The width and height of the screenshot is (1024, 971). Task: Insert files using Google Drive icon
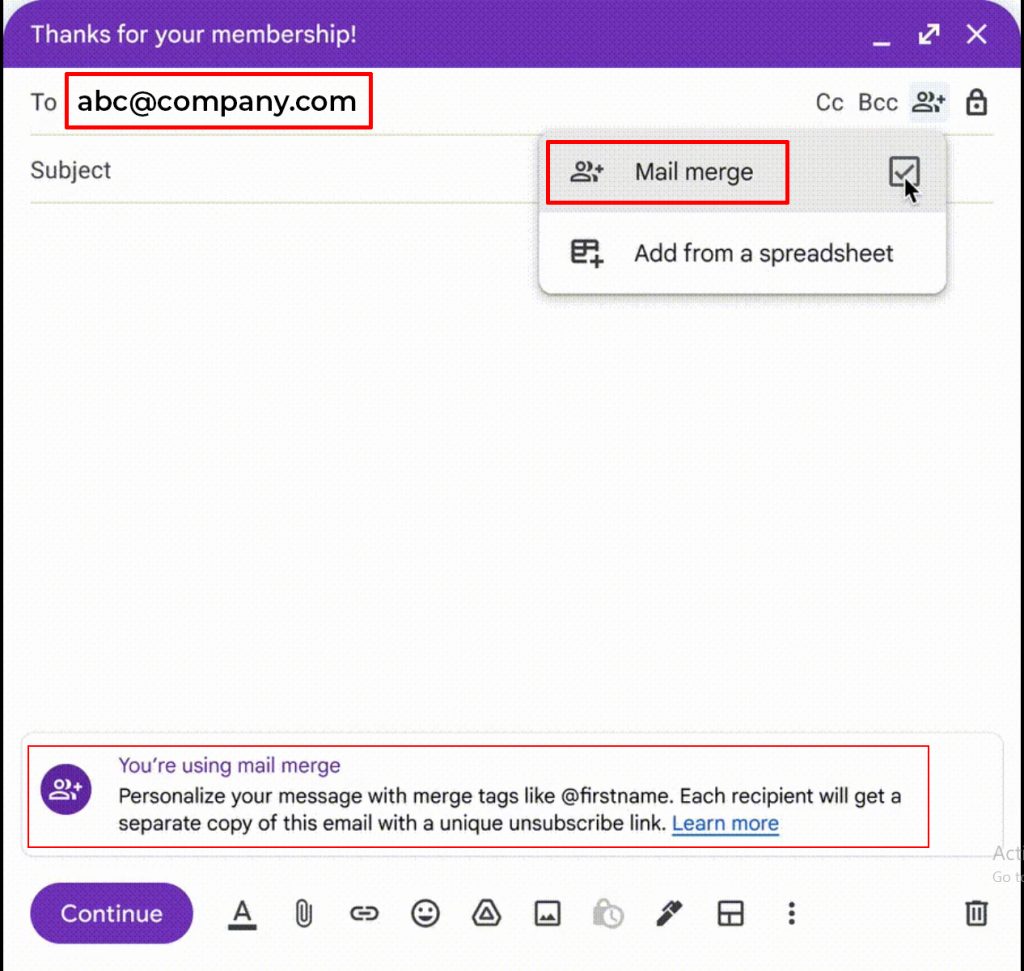pyautogui.click(x=485, y=913)
